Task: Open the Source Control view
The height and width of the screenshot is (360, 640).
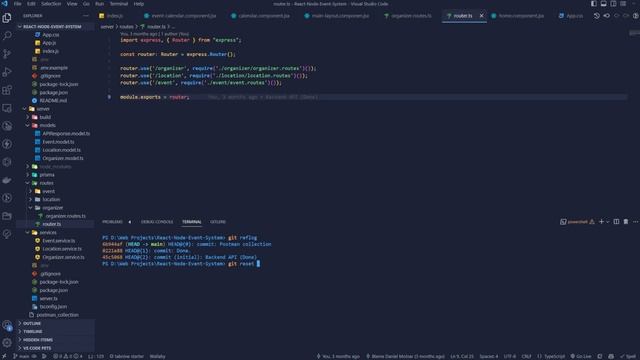Action: [7, 54]
